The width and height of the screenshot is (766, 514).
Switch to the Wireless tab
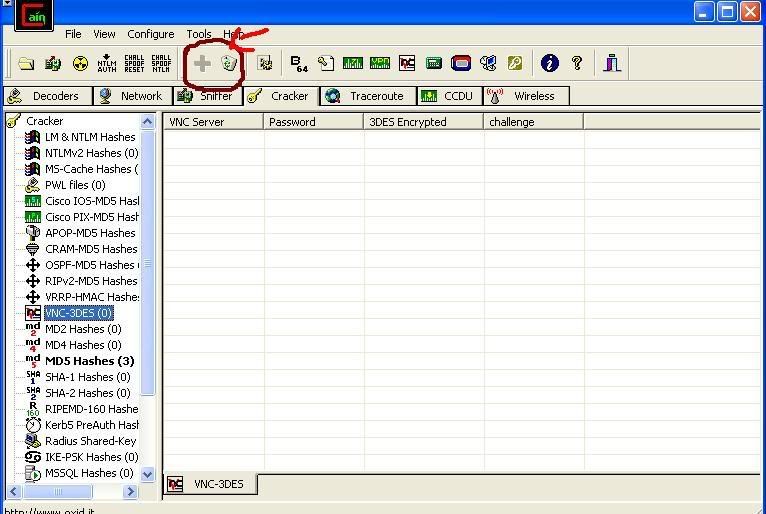(526, 96)
